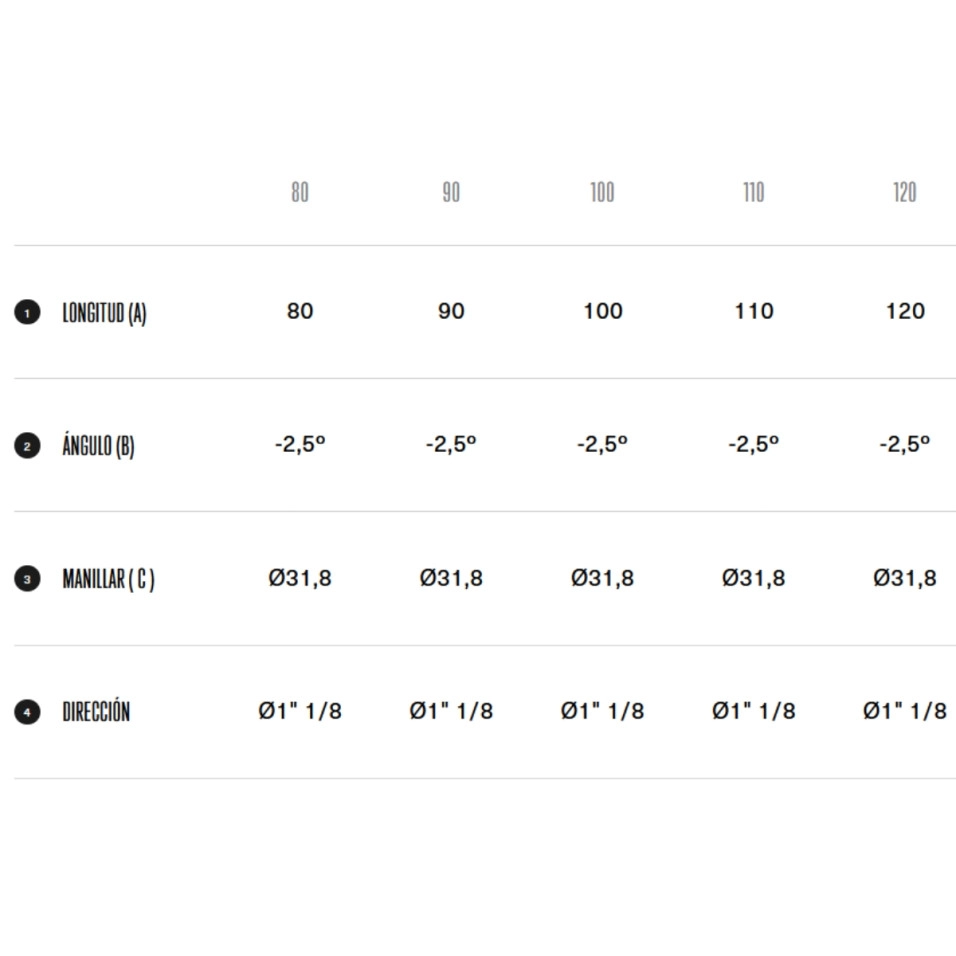
Task: Open the MANILLAR ( C ) row label
Action: point(108,579)
